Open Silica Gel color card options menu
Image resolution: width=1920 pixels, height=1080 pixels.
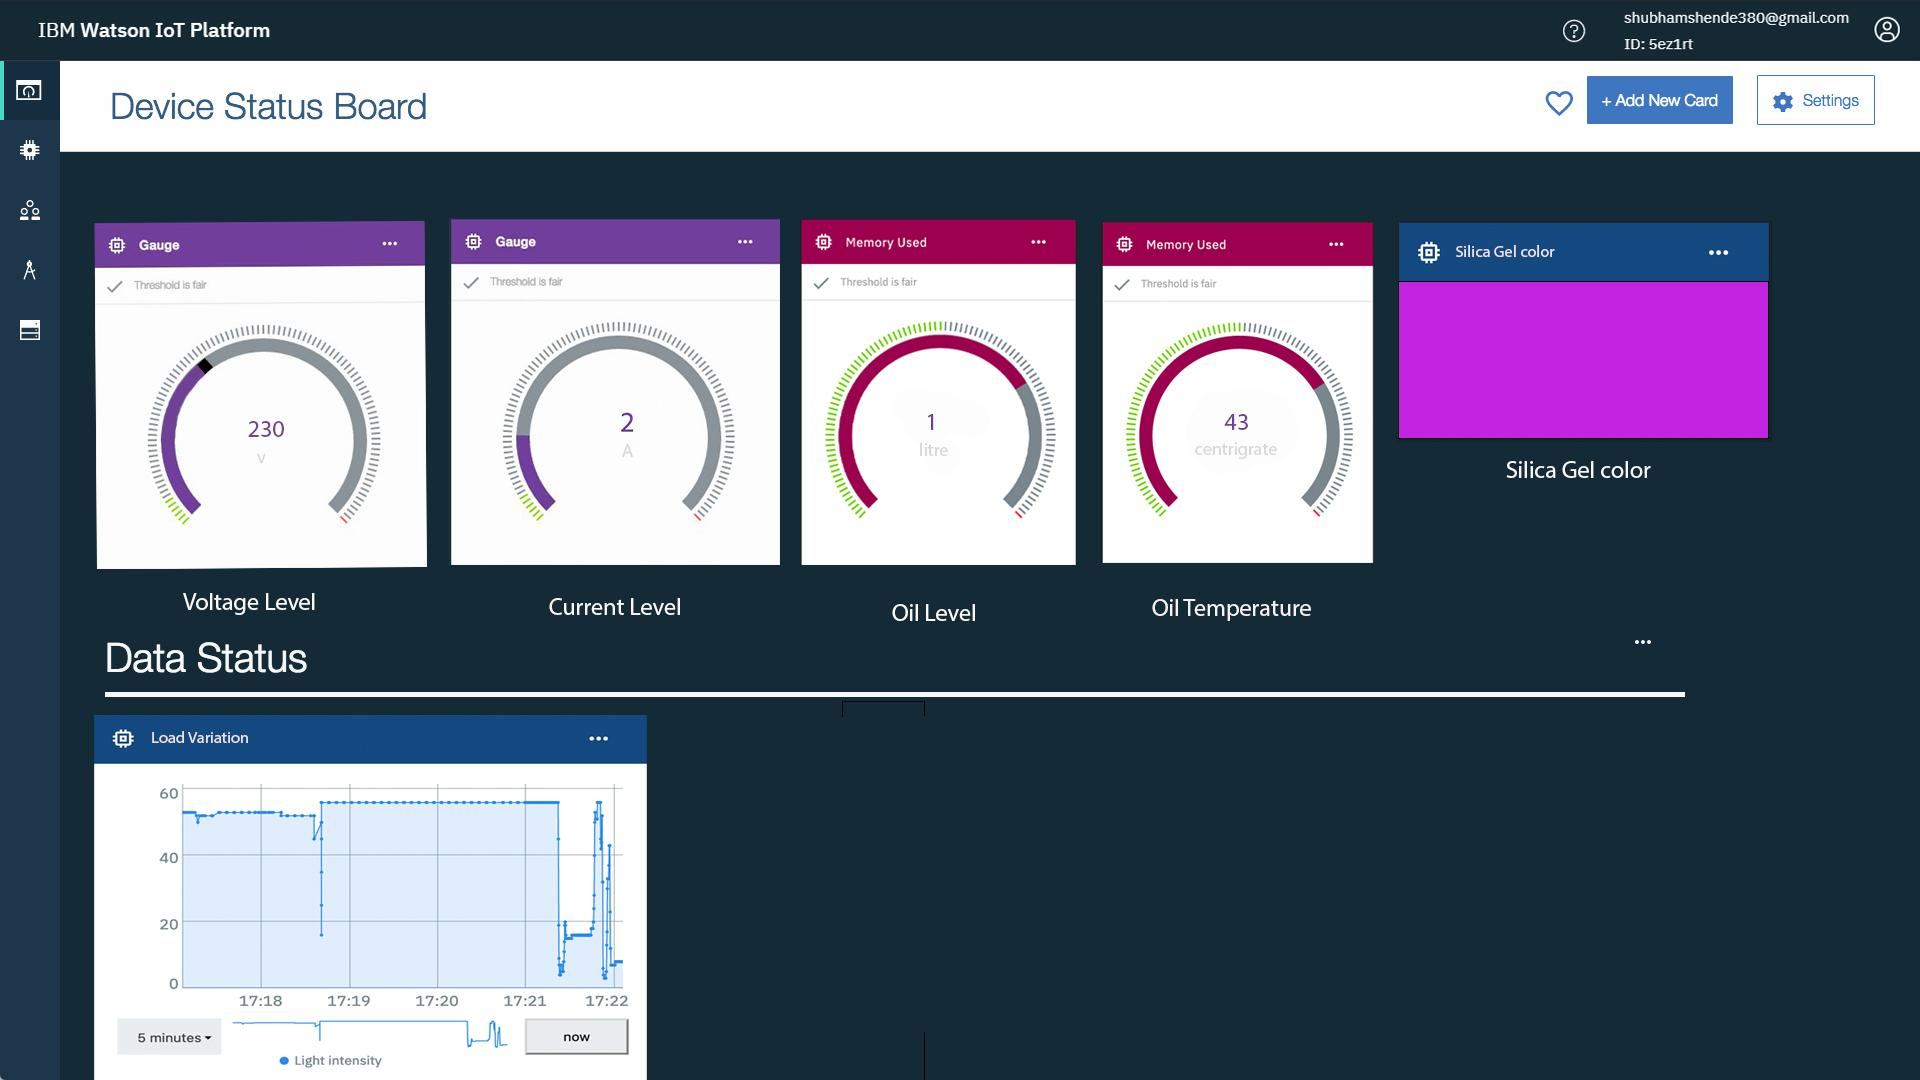1718,253
